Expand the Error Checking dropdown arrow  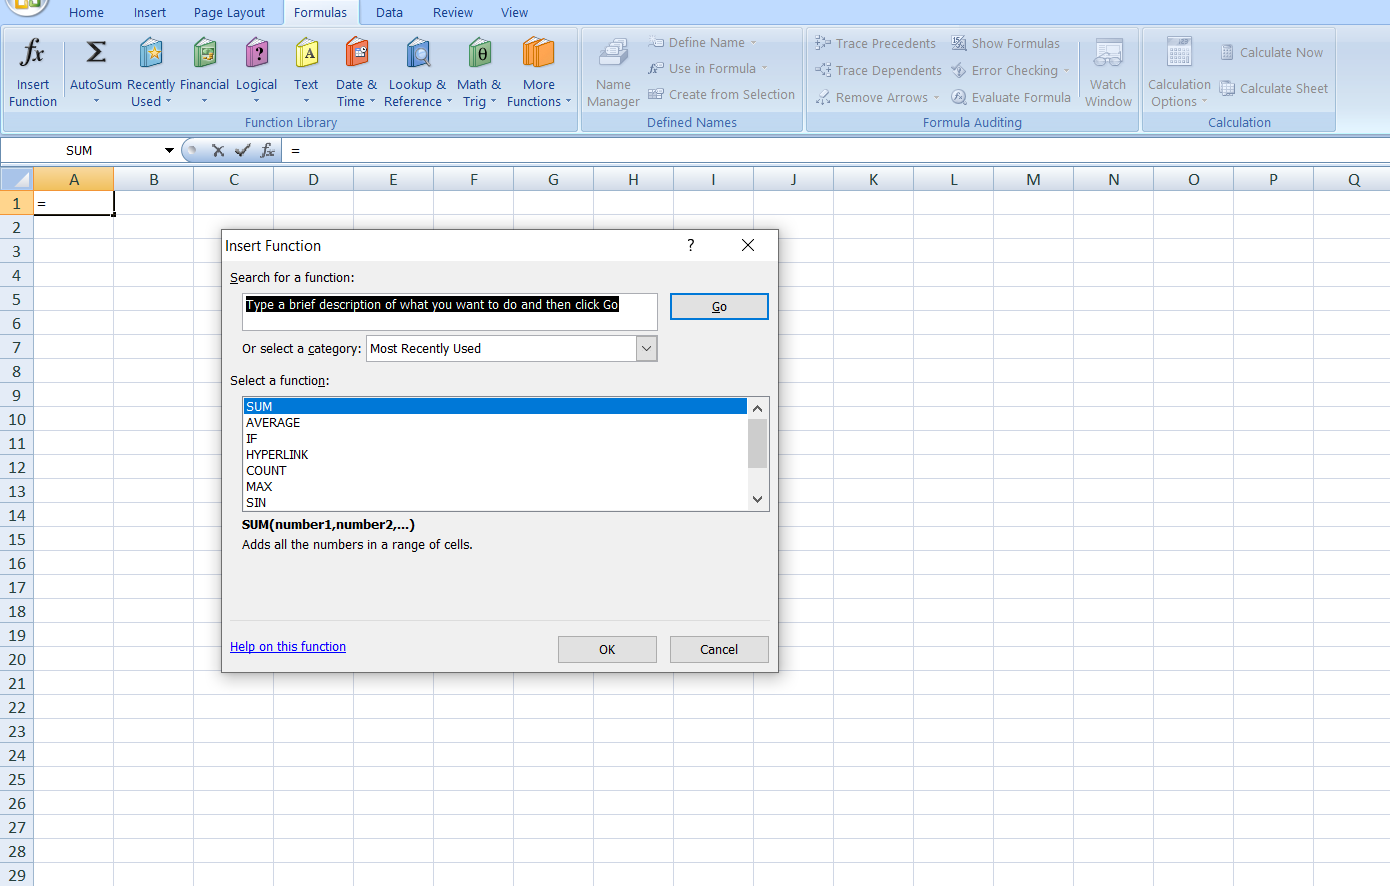(x=1066, y=70)
